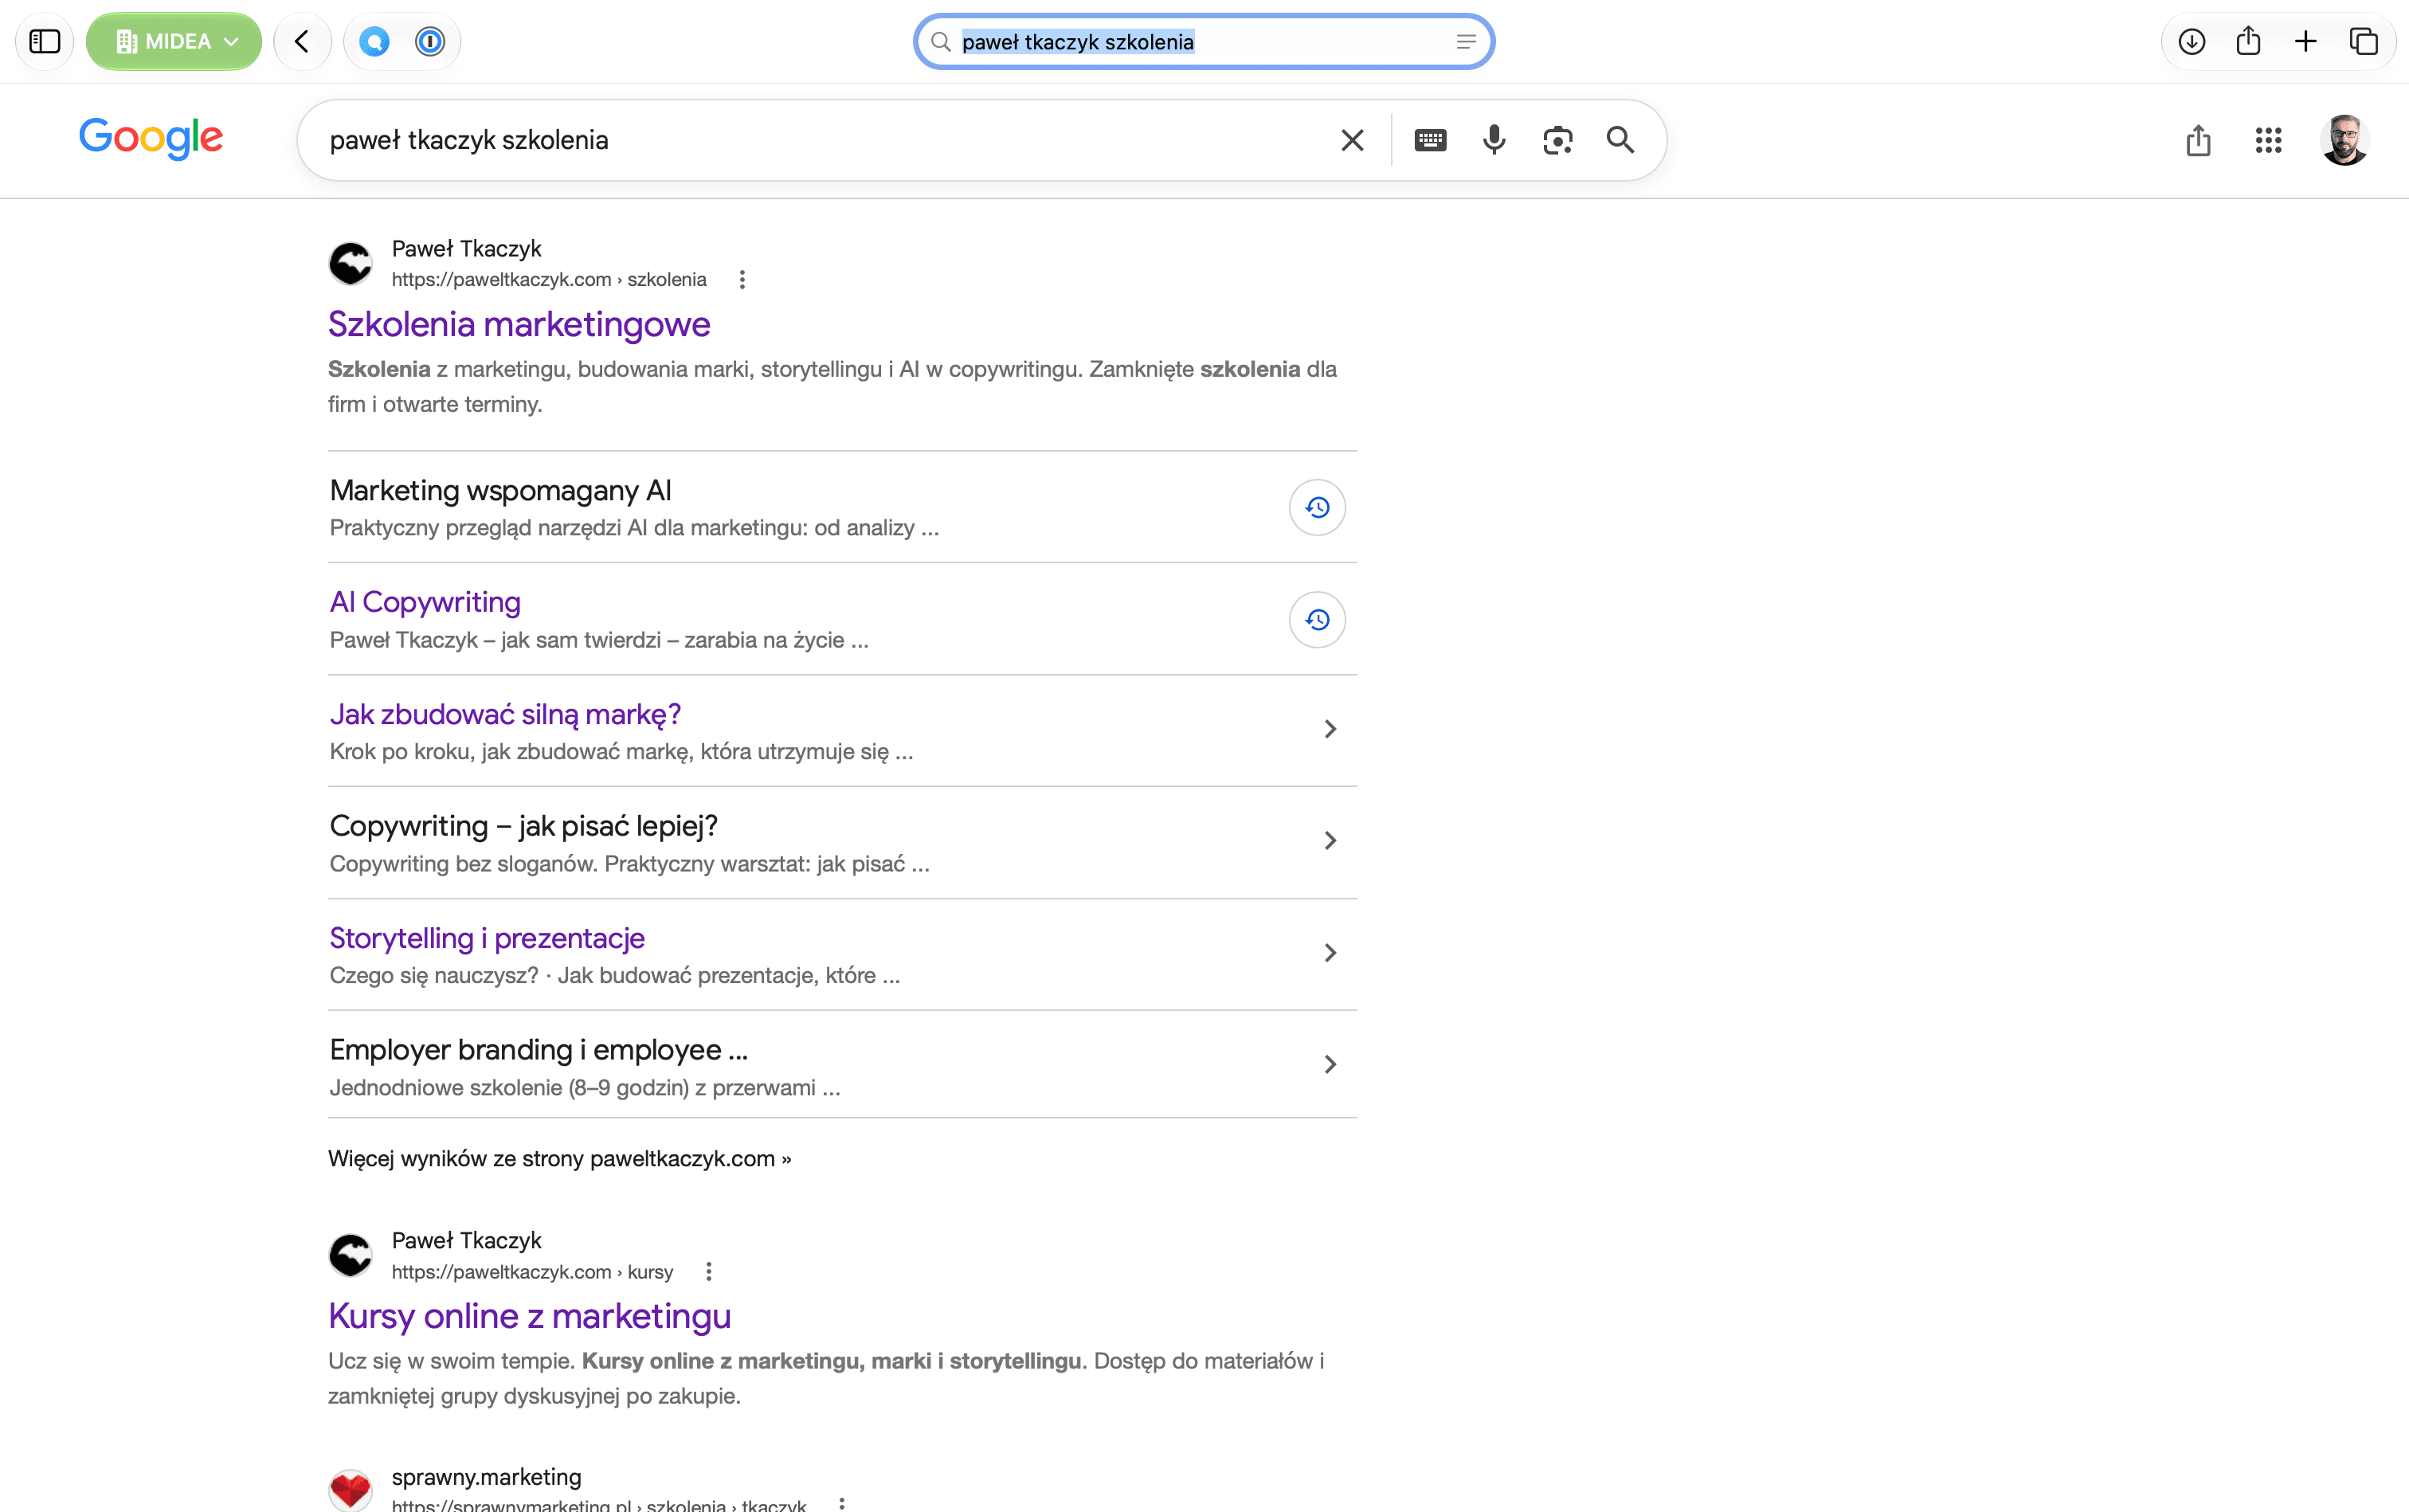The image size is (2409, 1512).
Task: Expand chevron for Employer branding i employee
Action: click(x=1330, y=1065)
